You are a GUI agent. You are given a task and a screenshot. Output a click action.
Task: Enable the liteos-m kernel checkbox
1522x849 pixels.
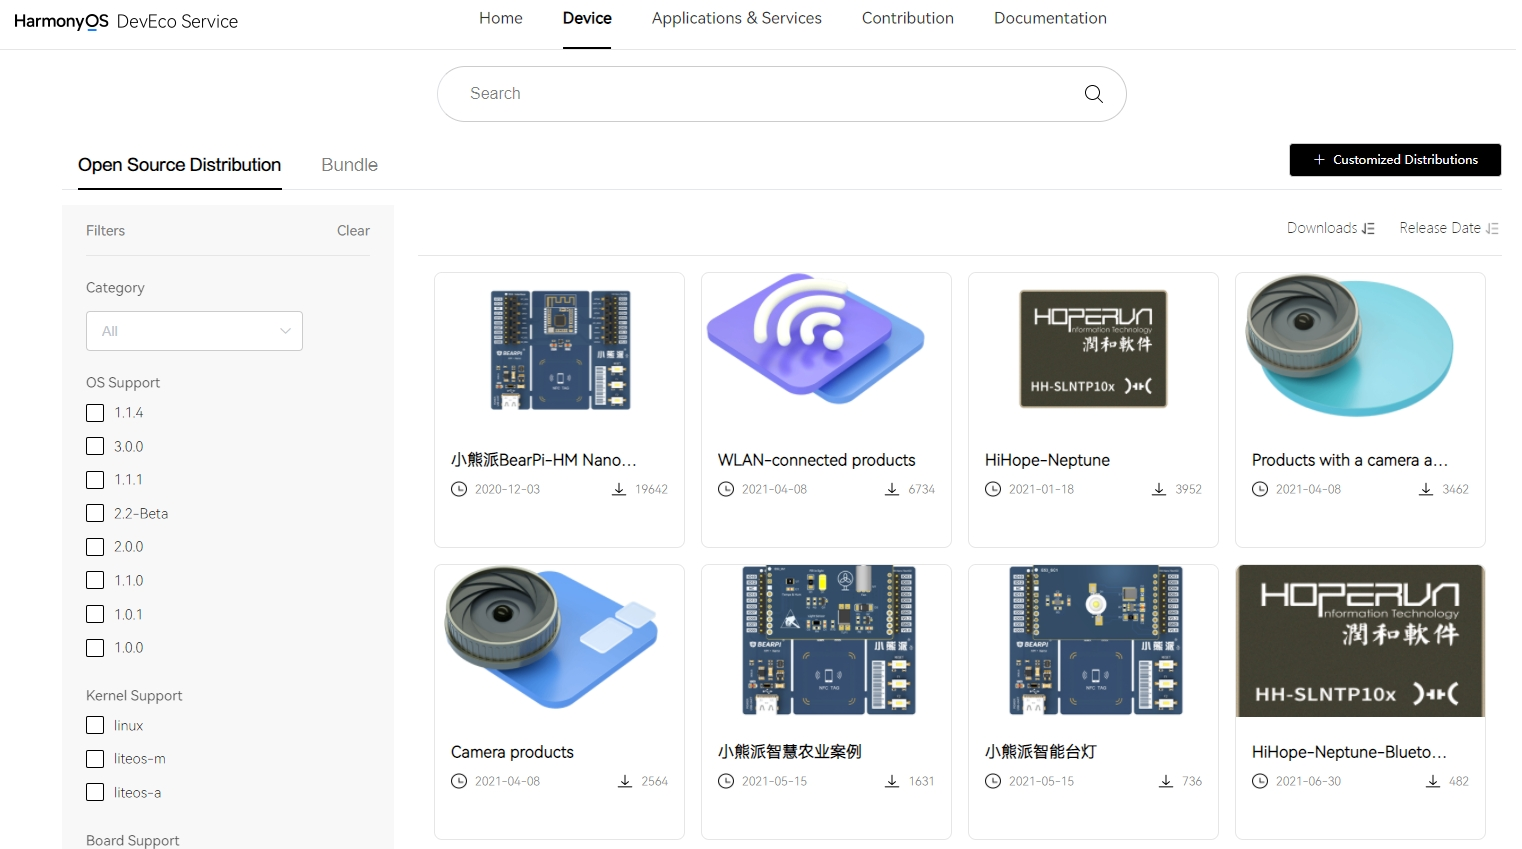pos(95,759)
